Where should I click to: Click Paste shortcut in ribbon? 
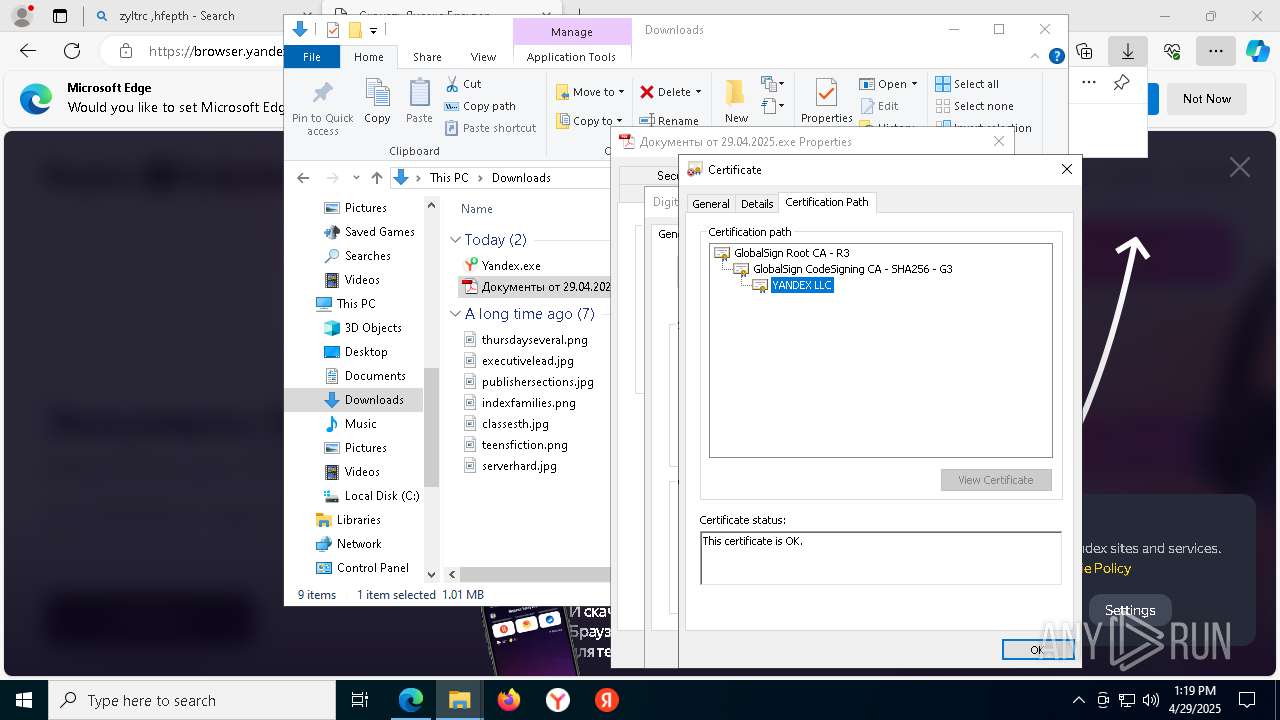[490, 128]
